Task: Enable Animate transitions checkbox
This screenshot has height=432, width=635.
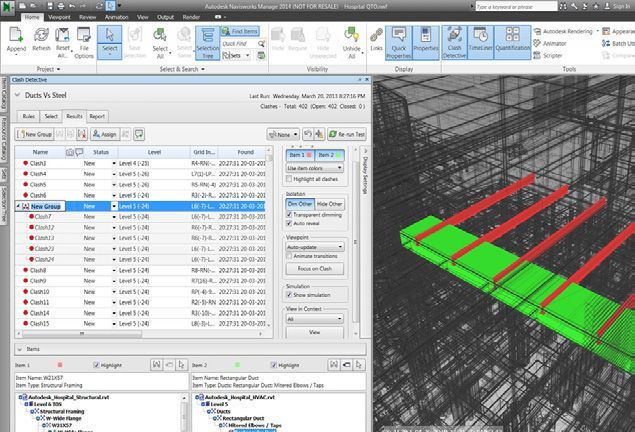Action: click(x=289, y=256)
